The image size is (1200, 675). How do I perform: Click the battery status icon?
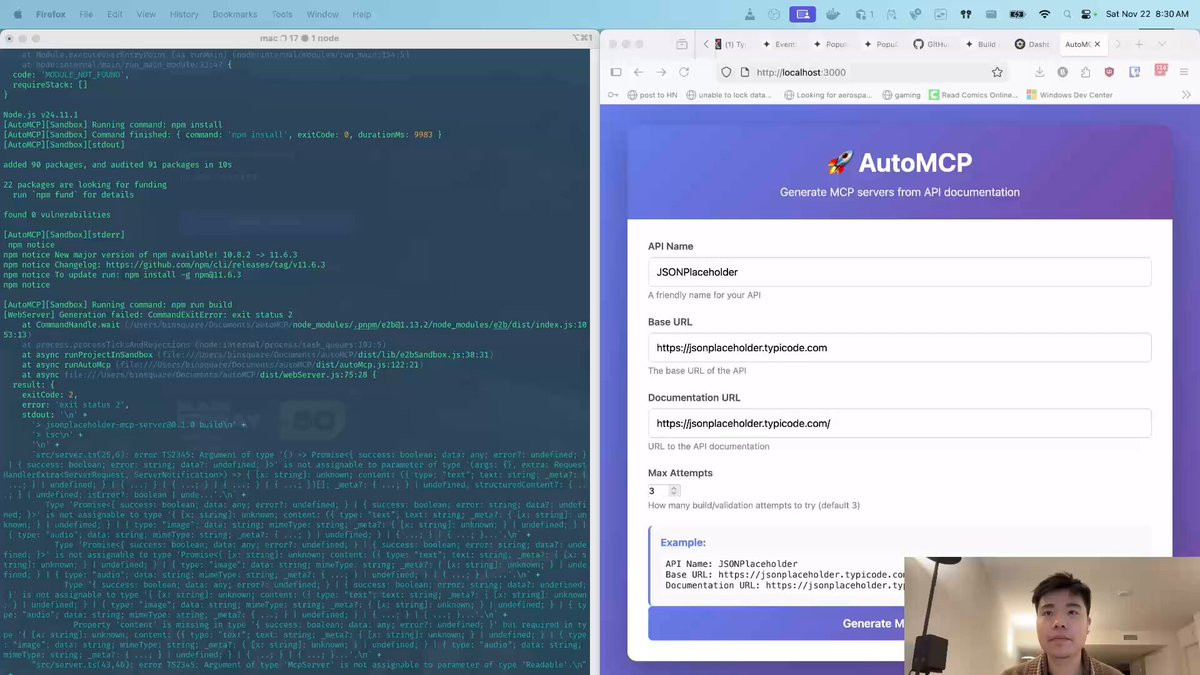[x=1017, y=14]
